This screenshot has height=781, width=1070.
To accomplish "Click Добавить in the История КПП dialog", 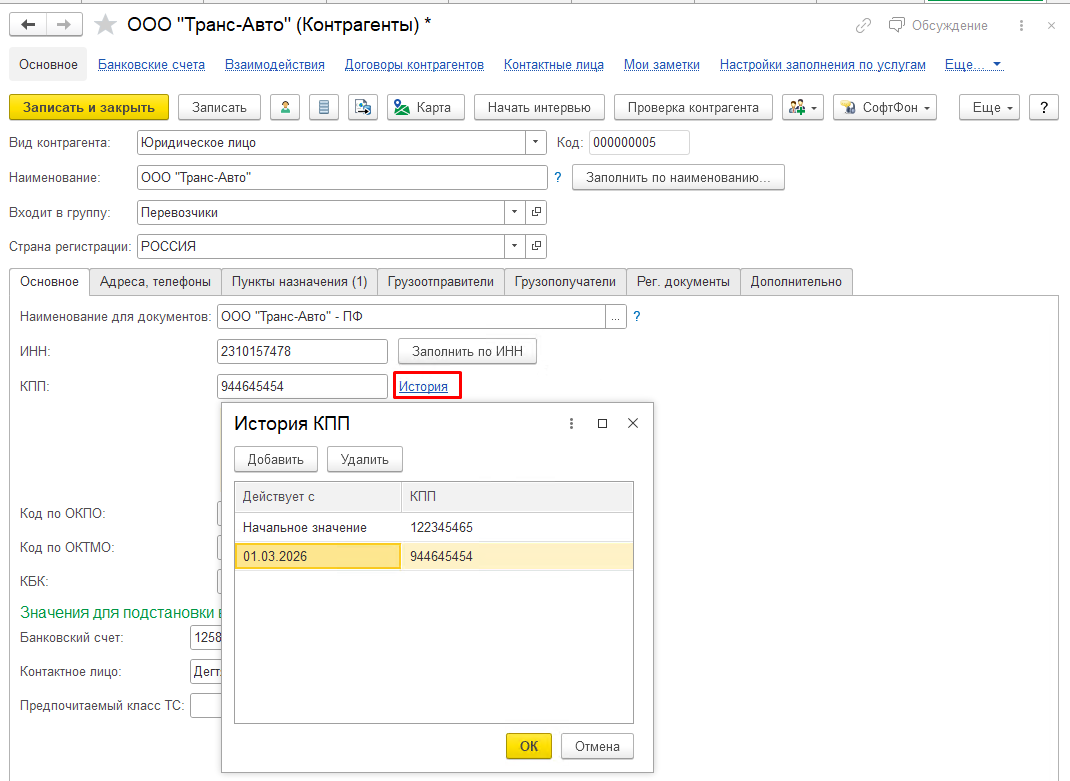I will click(275, 459).
